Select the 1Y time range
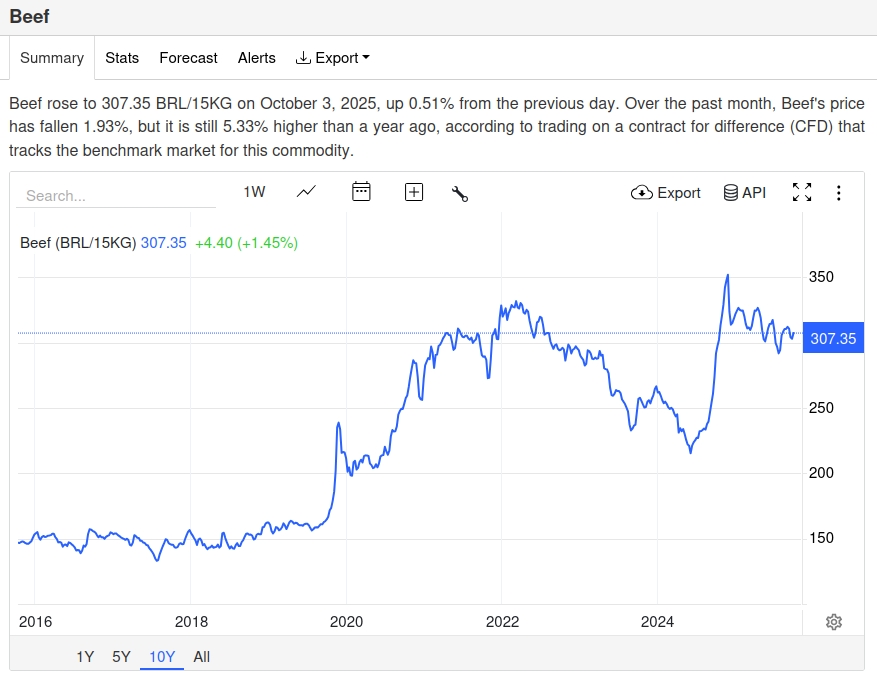 click(85, 657)
